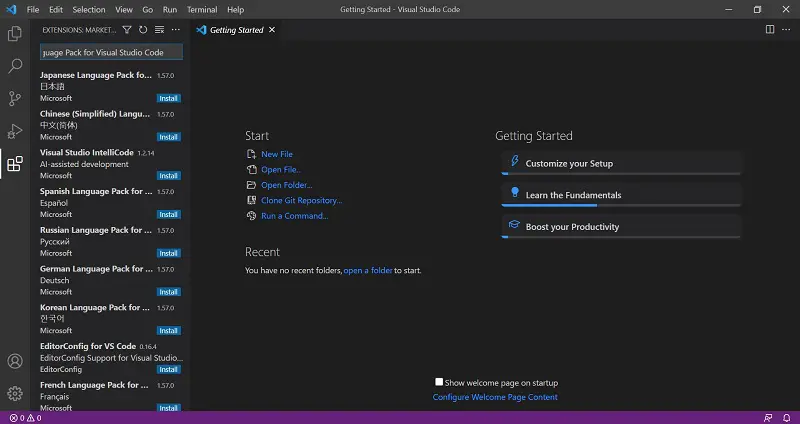The width and height of the screenshot is (800, 424).
Task: Install the Spanish Language Pack
Action: click(x=168, y=215)
